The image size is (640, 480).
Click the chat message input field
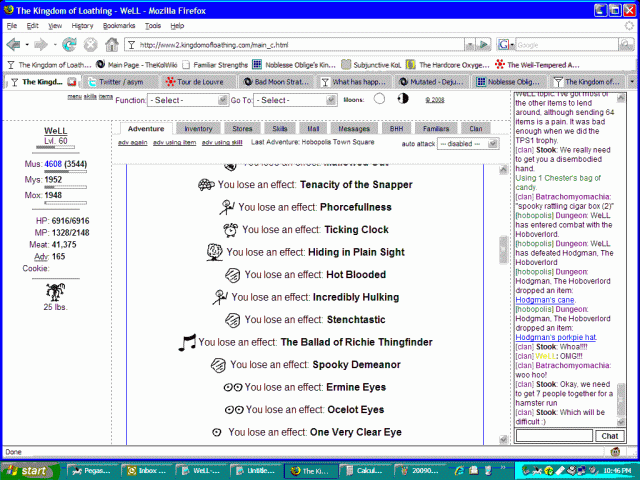[553, 436]
